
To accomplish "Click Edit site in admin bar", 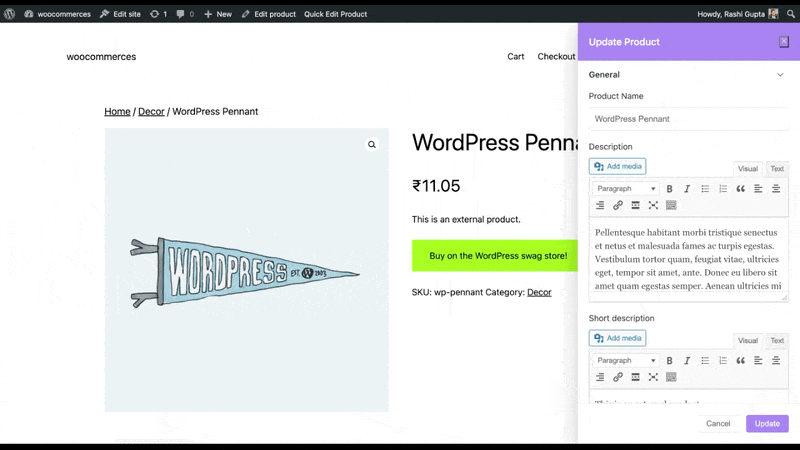I will [x=120, y=14].
